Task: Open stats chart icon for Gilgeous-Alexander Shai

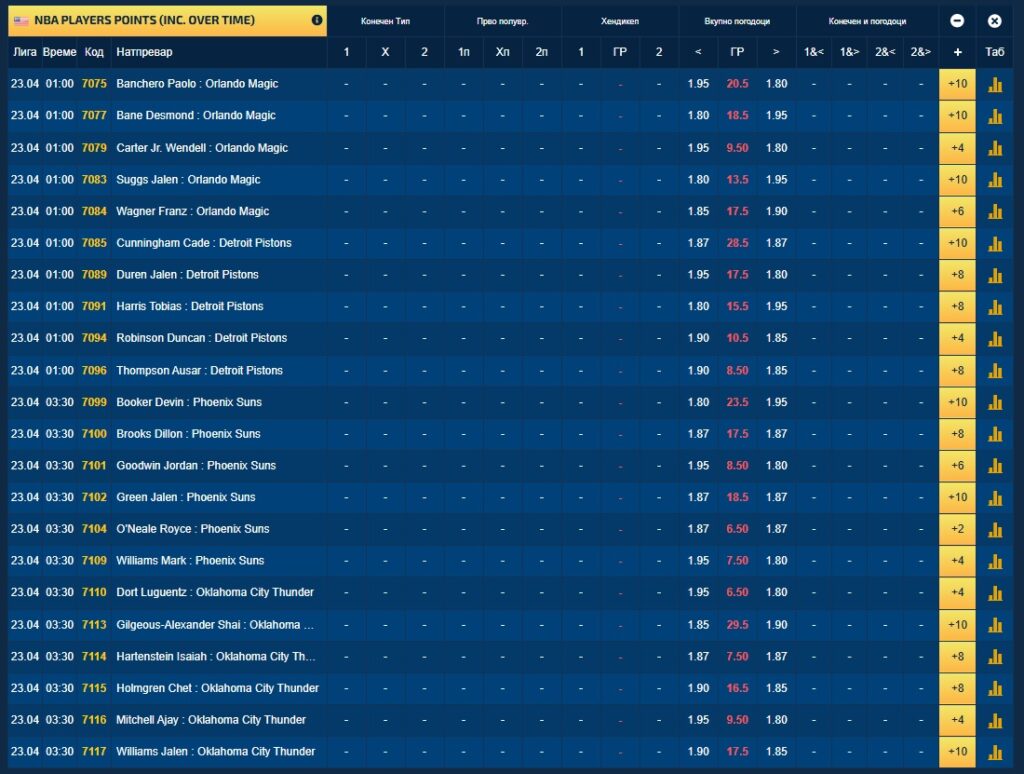Action: (x=994, y=625)
